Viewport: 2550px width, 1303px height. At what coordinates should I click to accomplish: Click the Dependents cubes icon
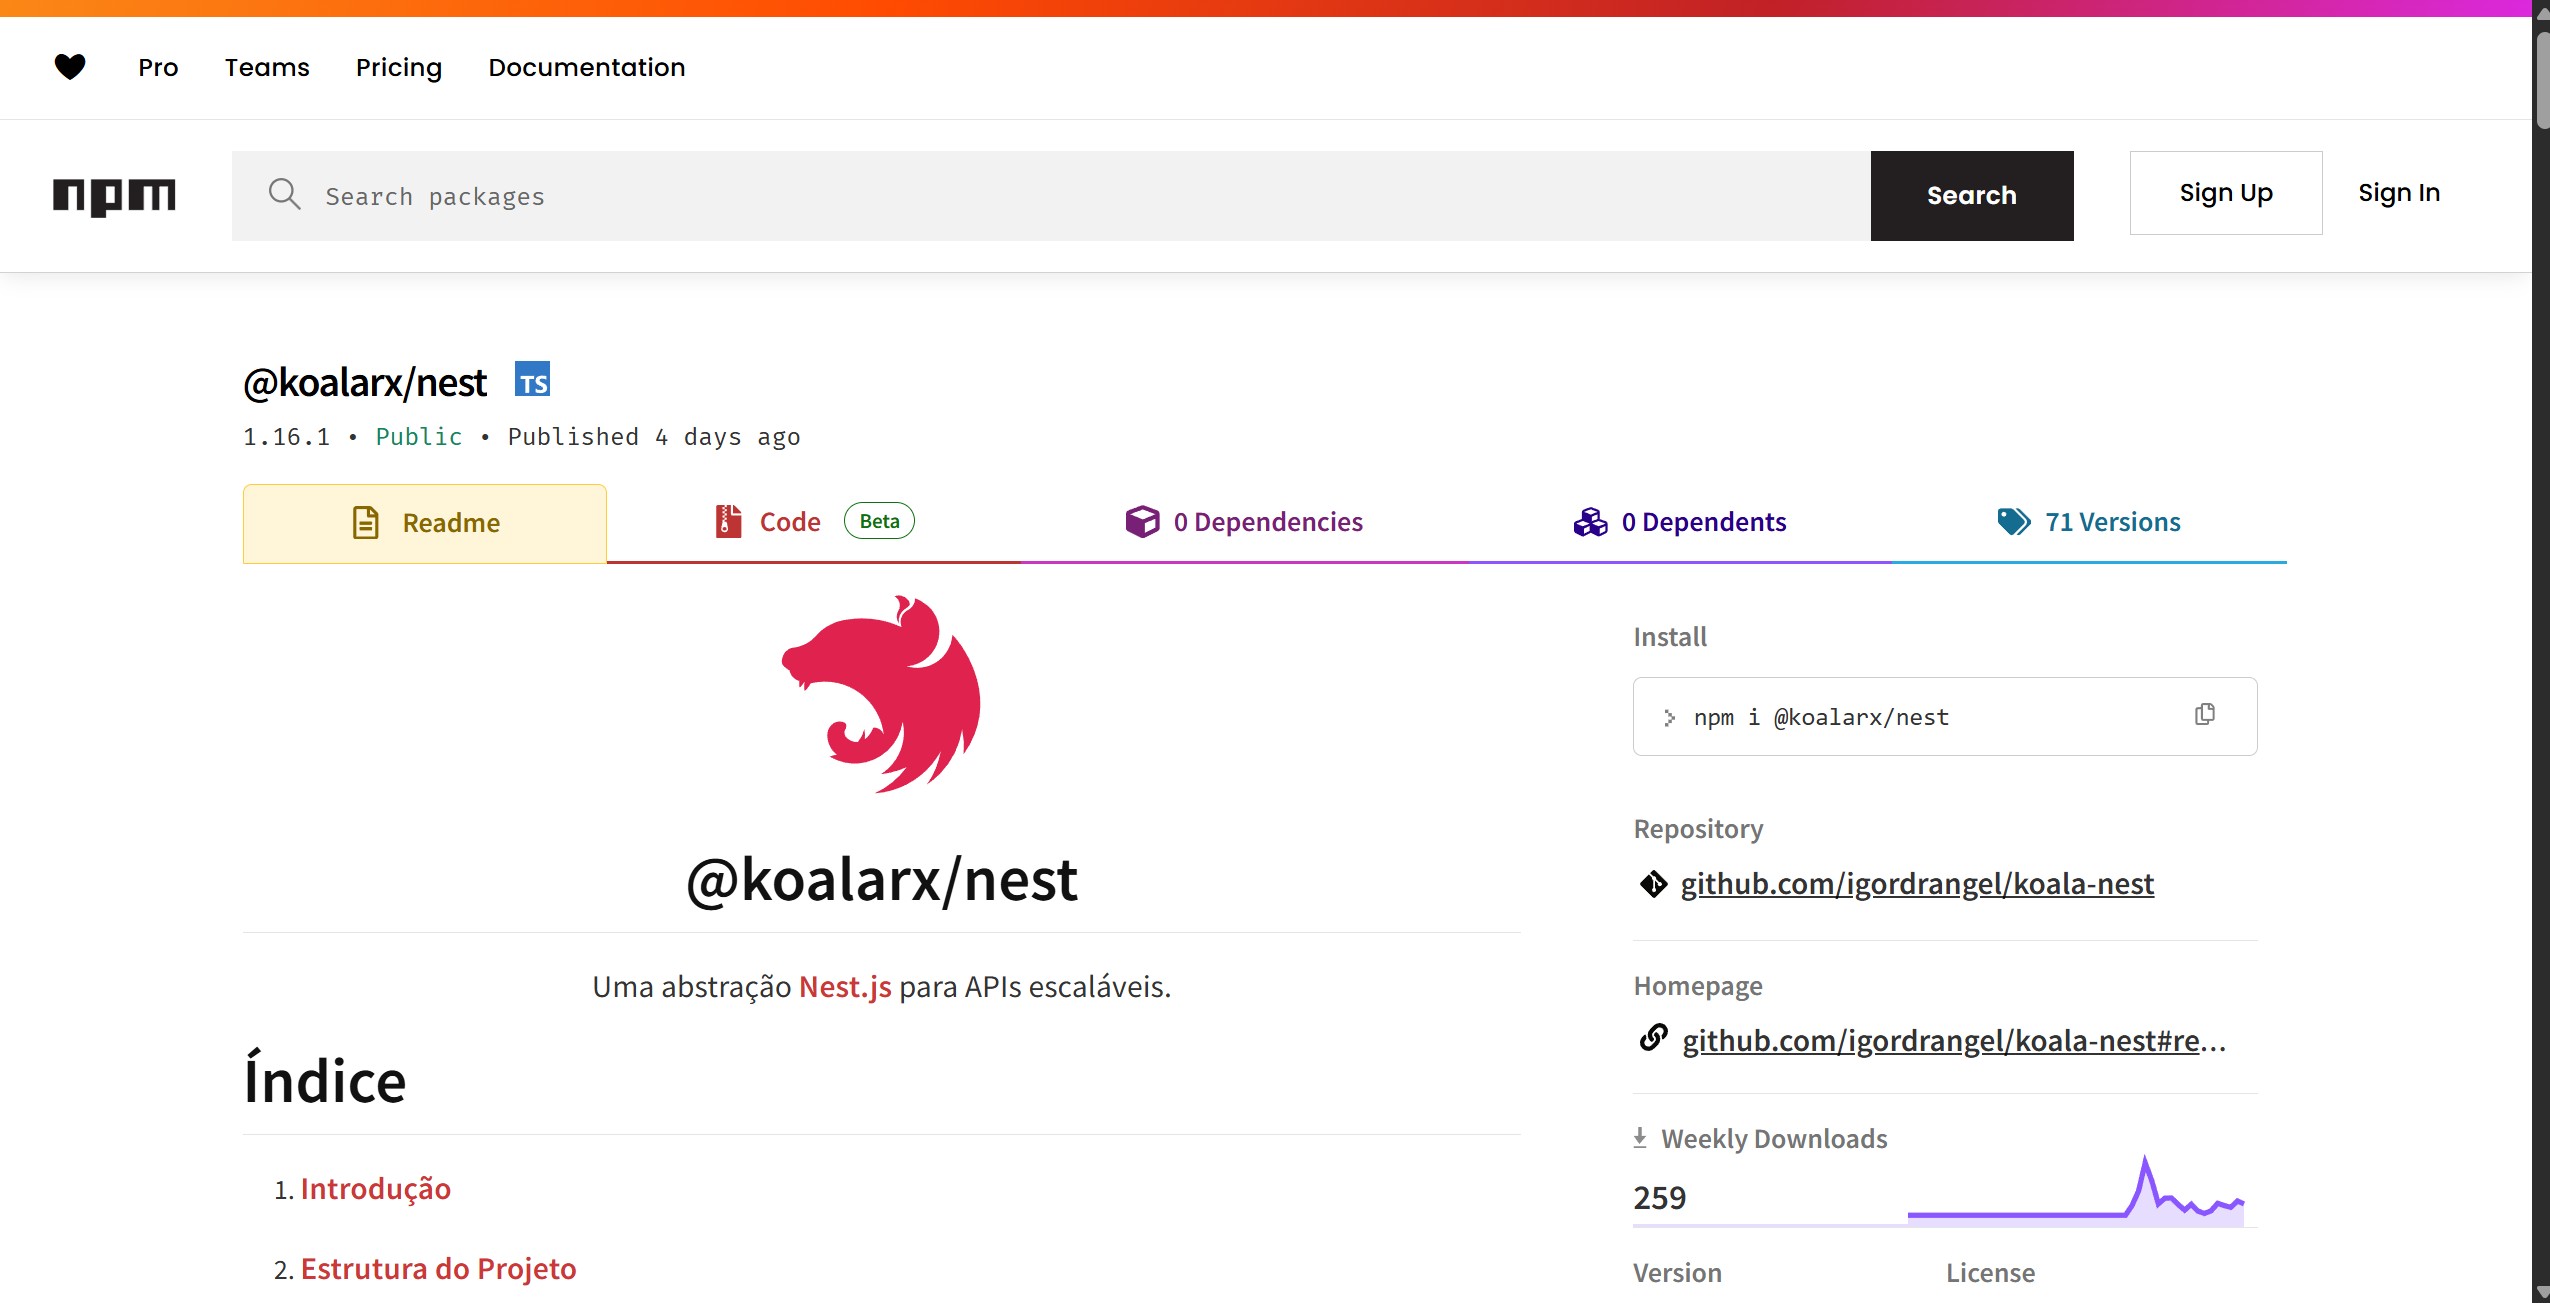click(1590, 522)
